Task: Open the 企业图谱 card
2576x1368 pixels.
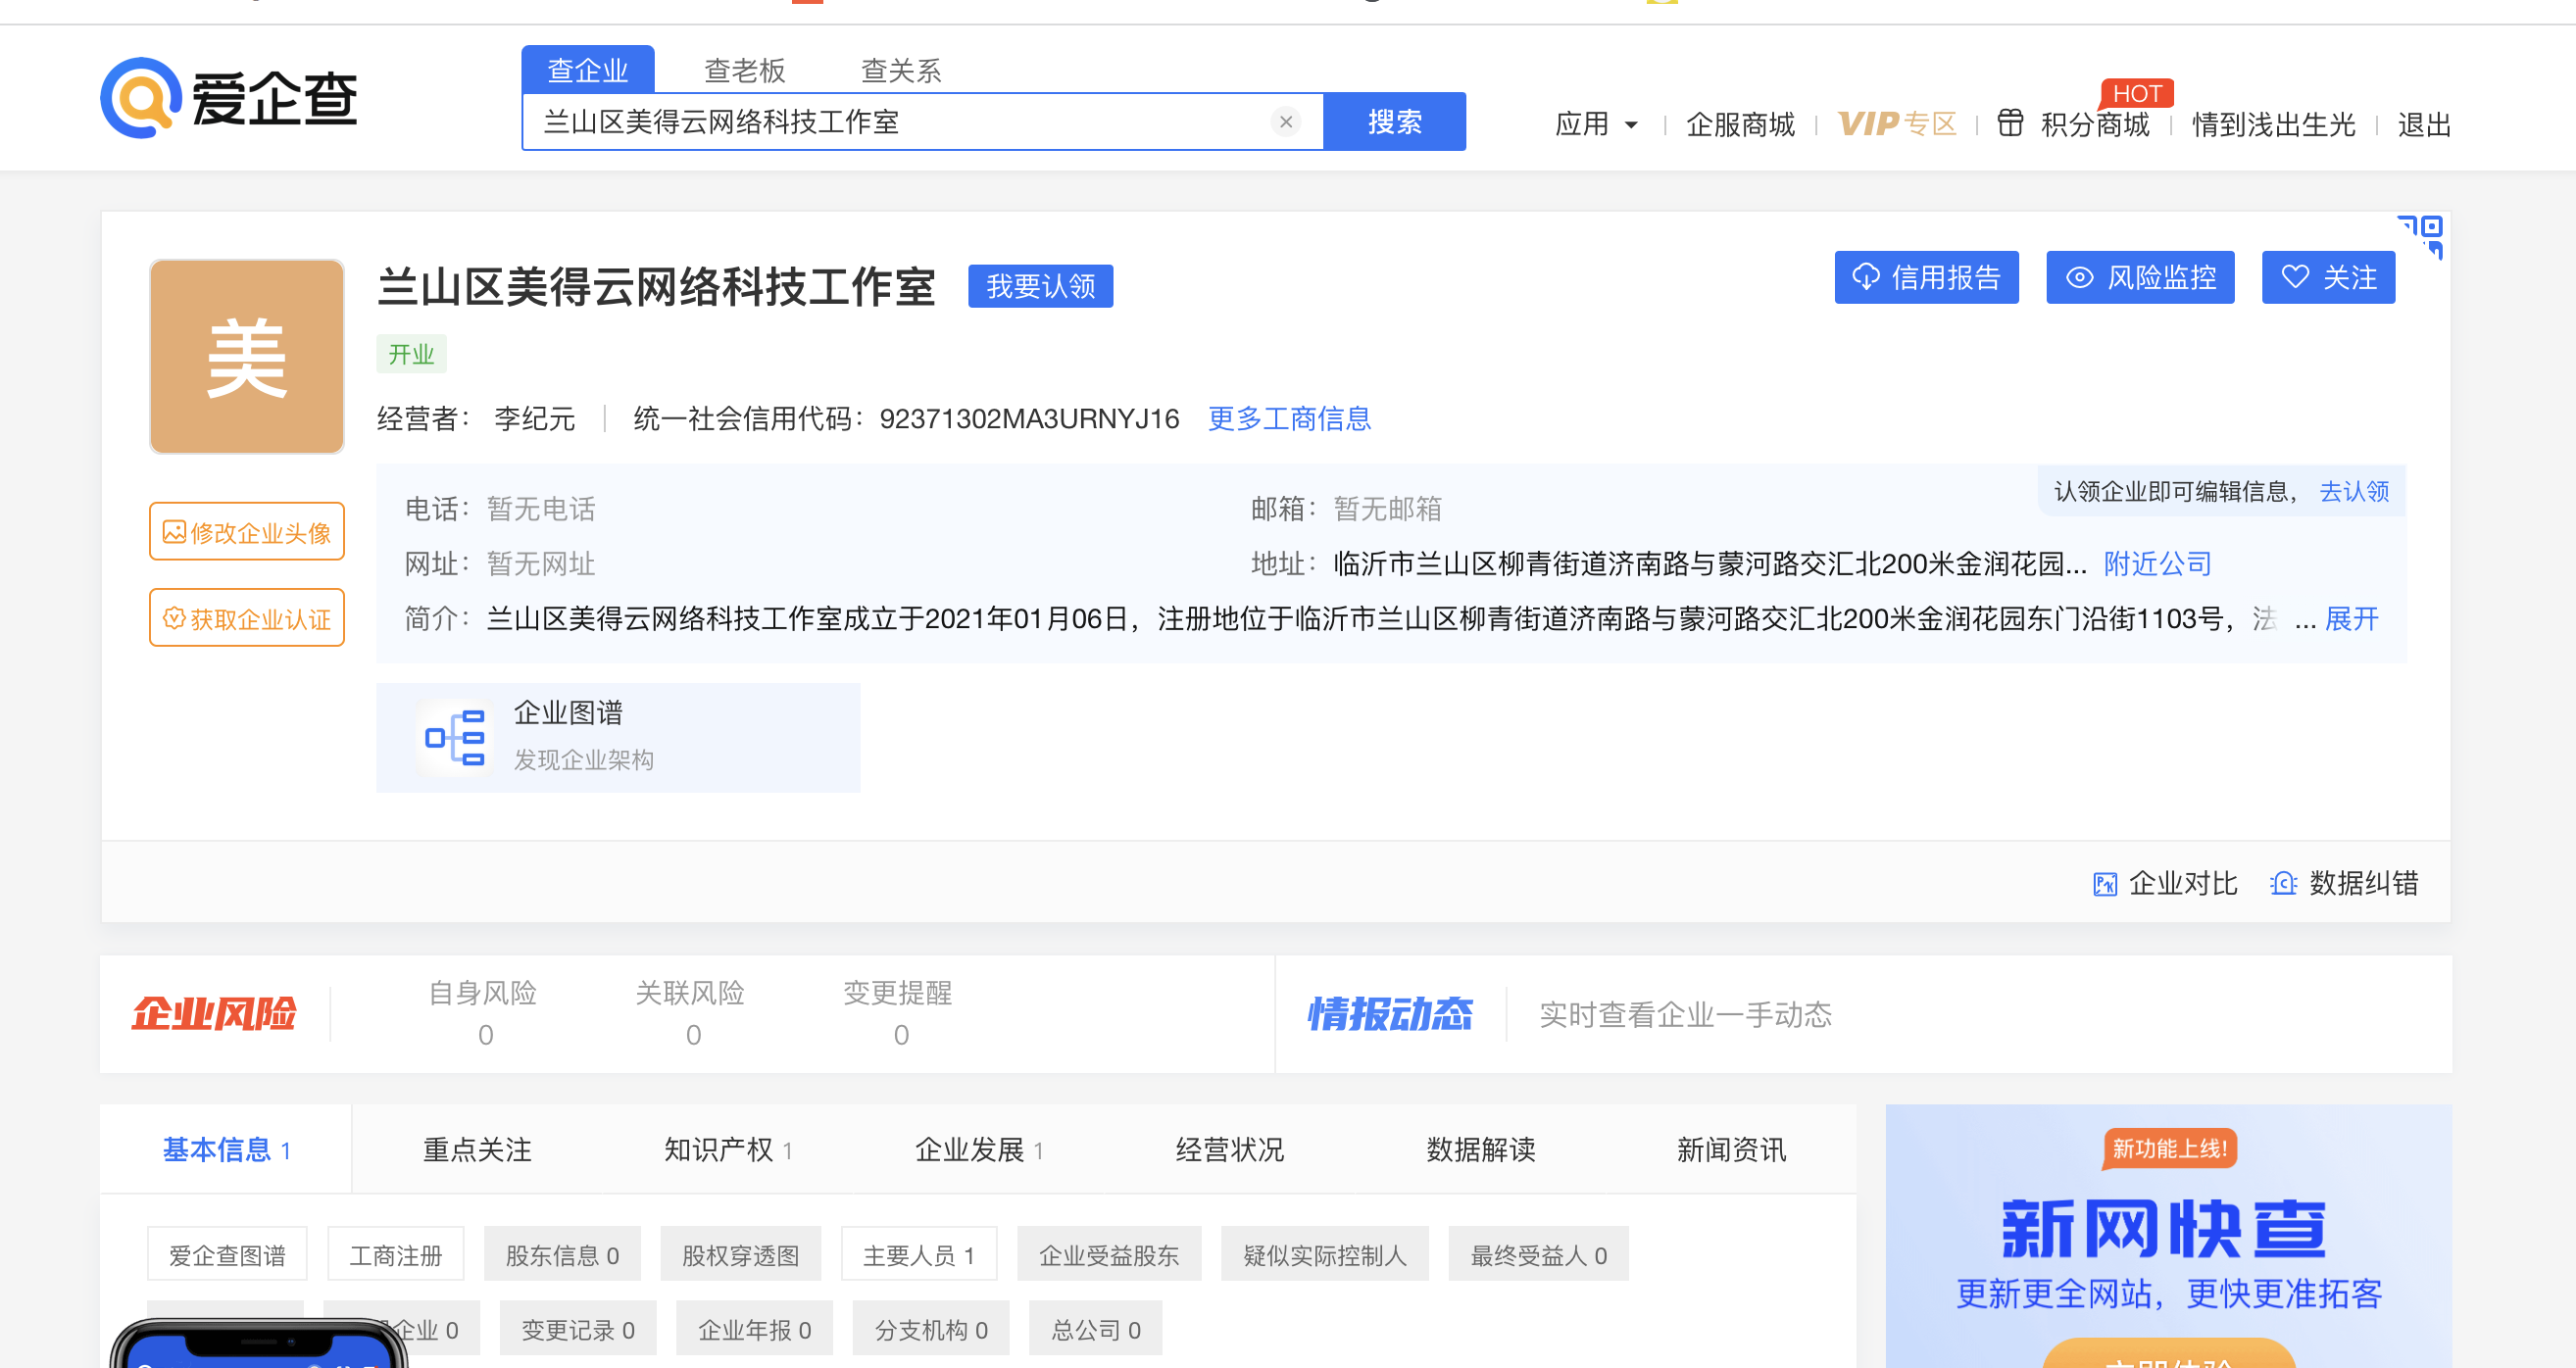Action: (618, 738)
